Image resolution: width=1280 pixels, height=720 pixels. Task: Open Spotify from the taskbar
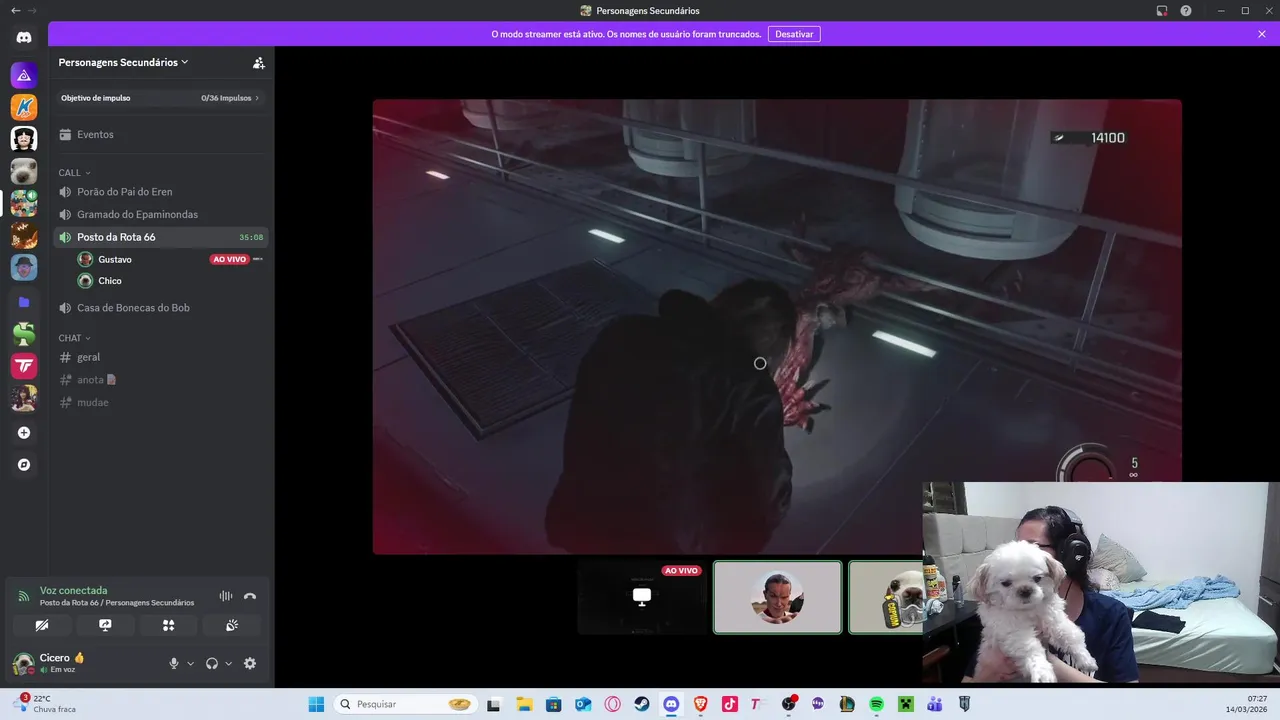point(876,704)
